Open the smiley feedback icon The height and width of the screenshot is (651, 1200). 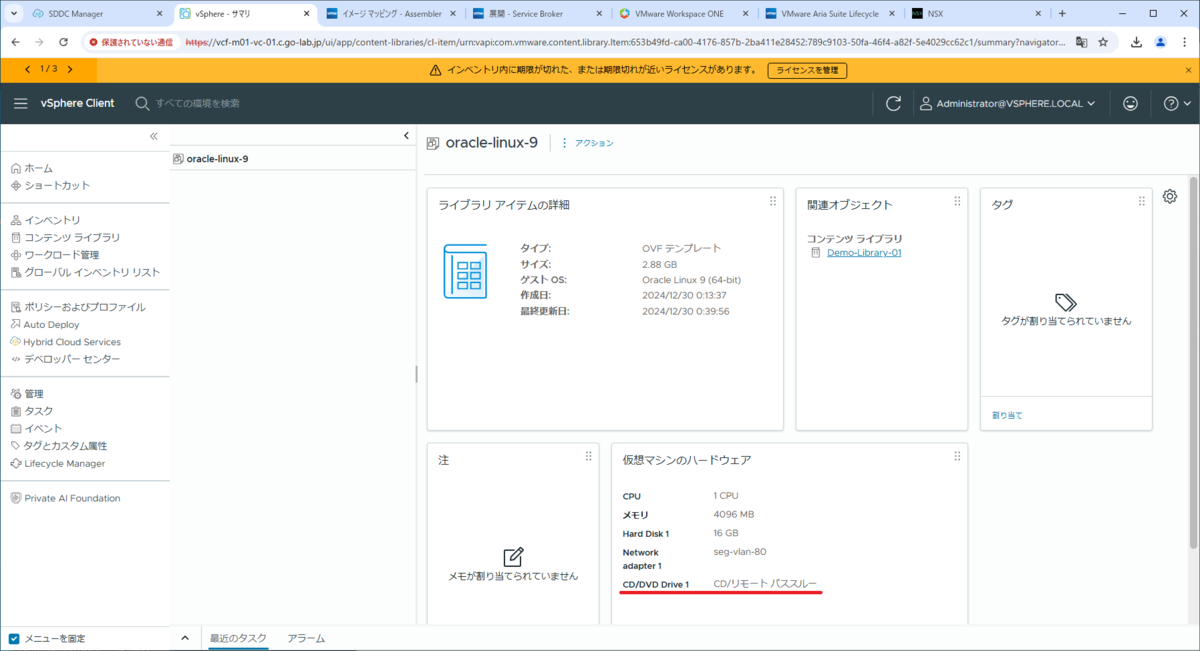[1131, 103]
